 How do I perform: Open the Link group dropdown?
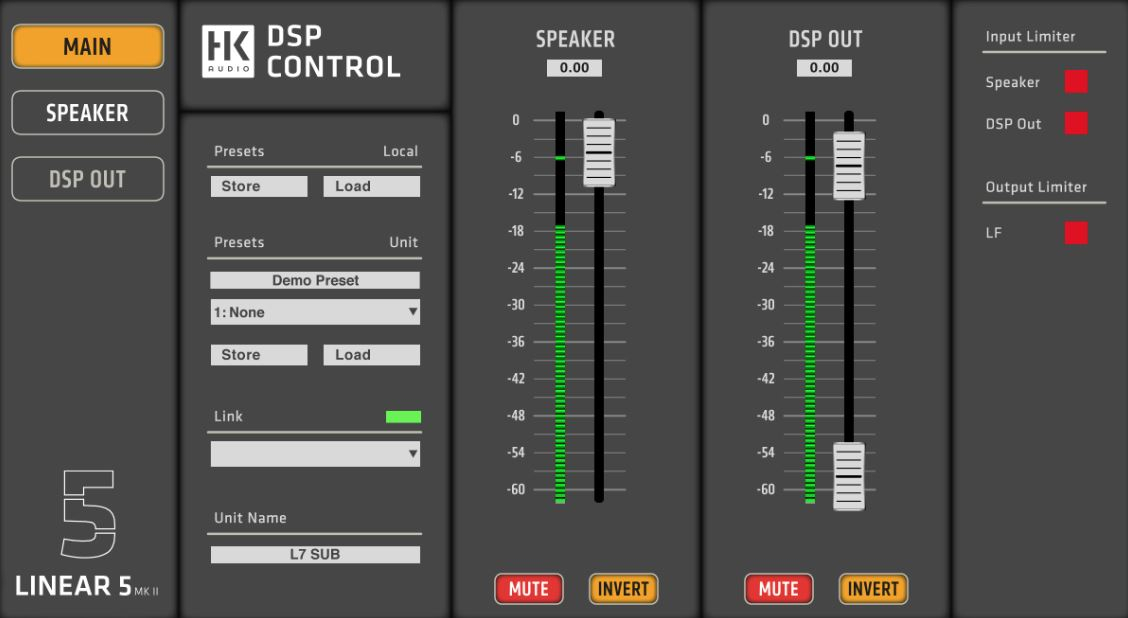coord(315,454)
